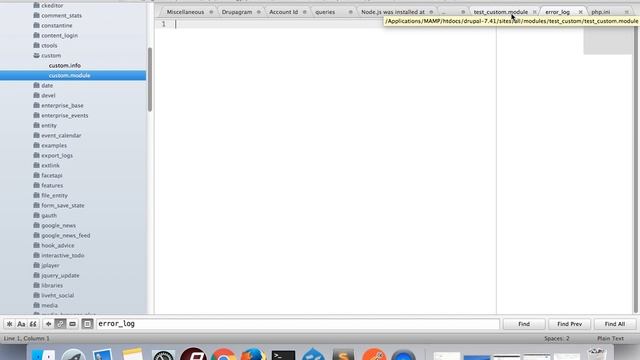Expand the date folder

click(x=36, y=85)
